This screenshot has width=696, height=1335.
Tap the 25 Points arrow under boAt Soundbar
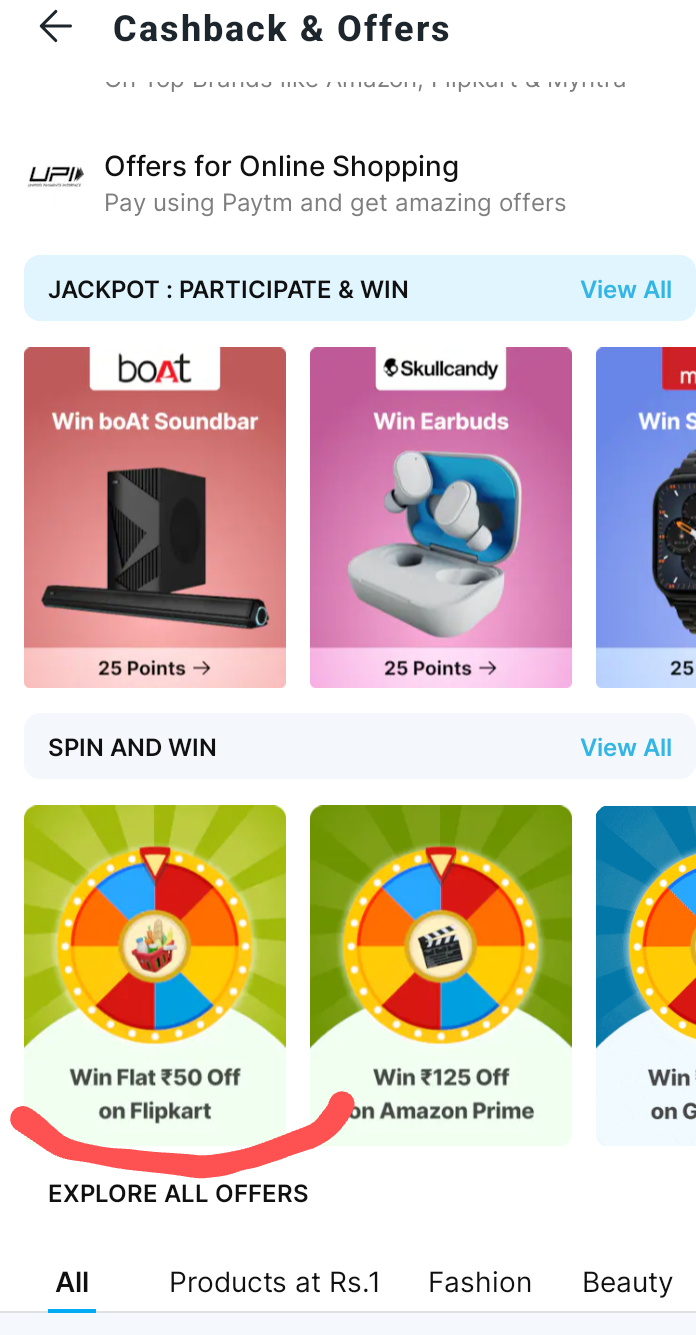pyautogui.click(x=155, y=668)
